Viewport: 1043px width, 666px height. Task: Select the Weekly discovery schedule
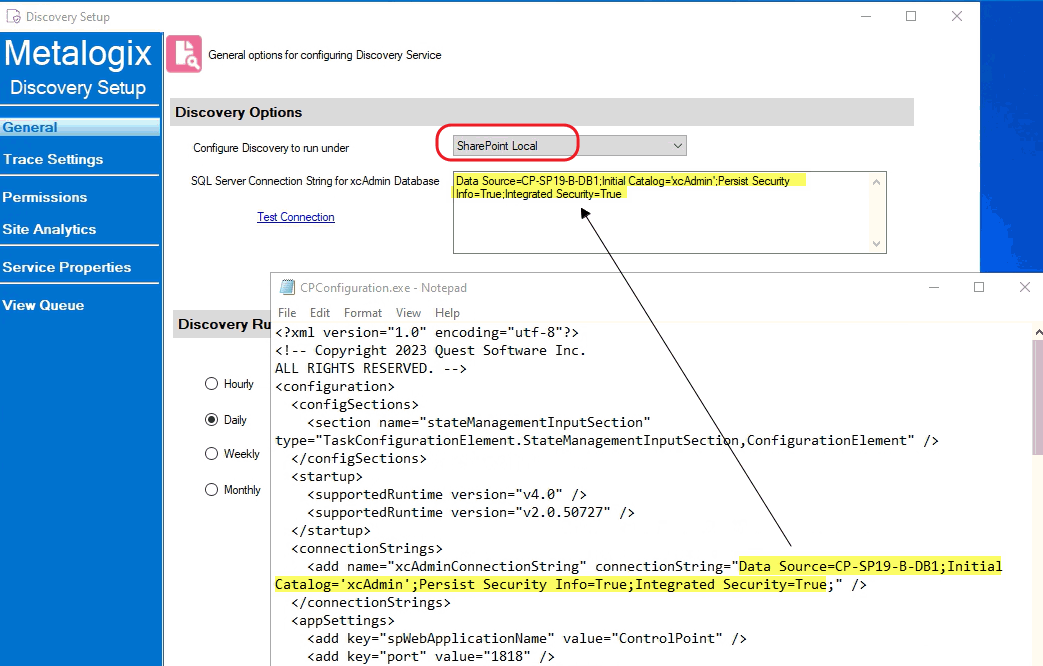pos(211,454)
